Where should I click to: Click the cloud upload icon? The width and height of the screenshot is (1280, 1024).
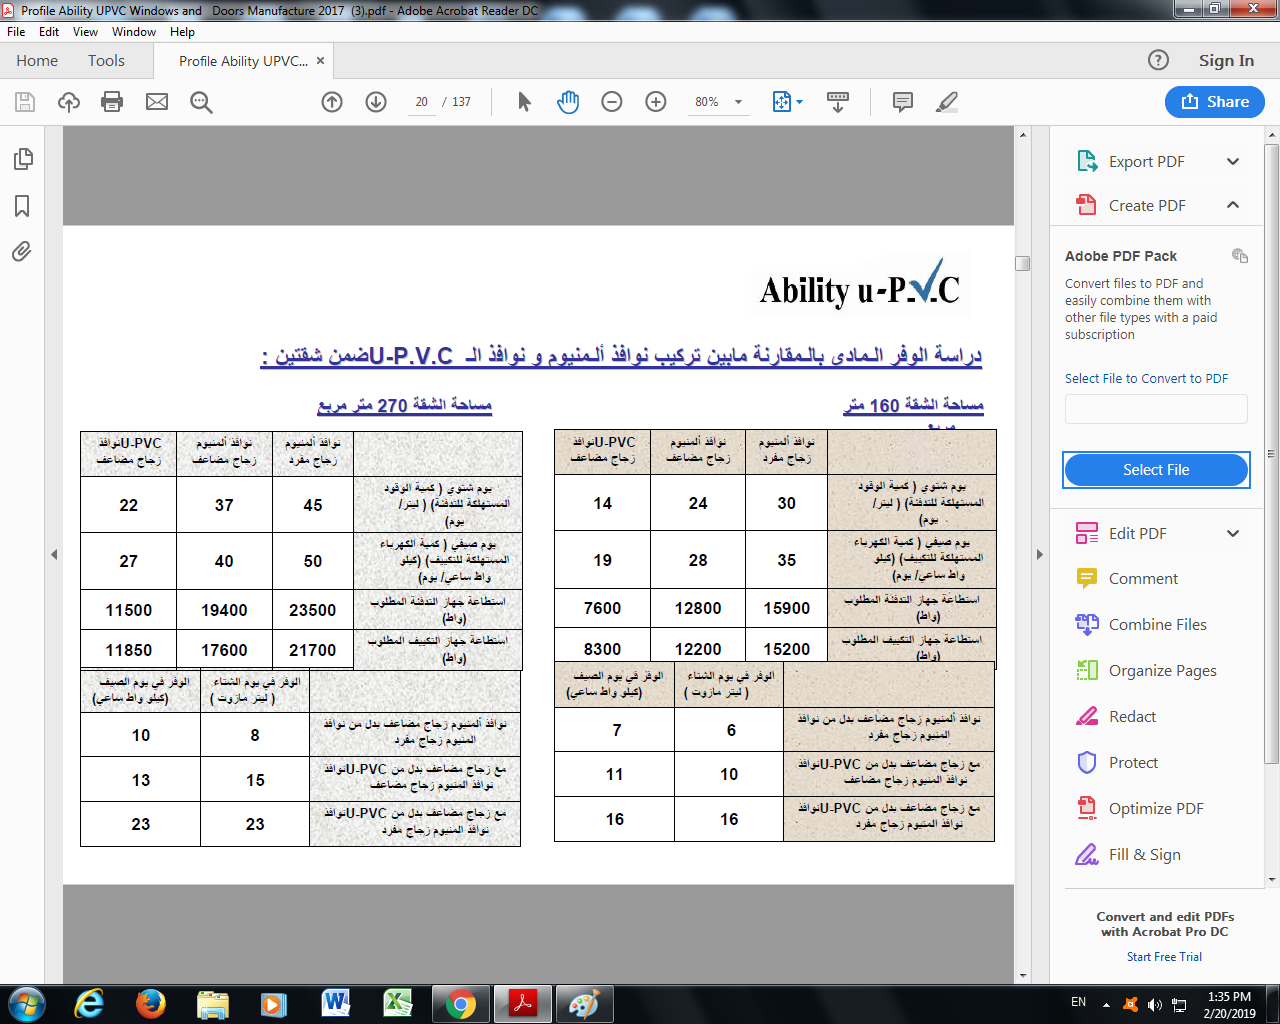pyautogui.click(x=69, y=102)
